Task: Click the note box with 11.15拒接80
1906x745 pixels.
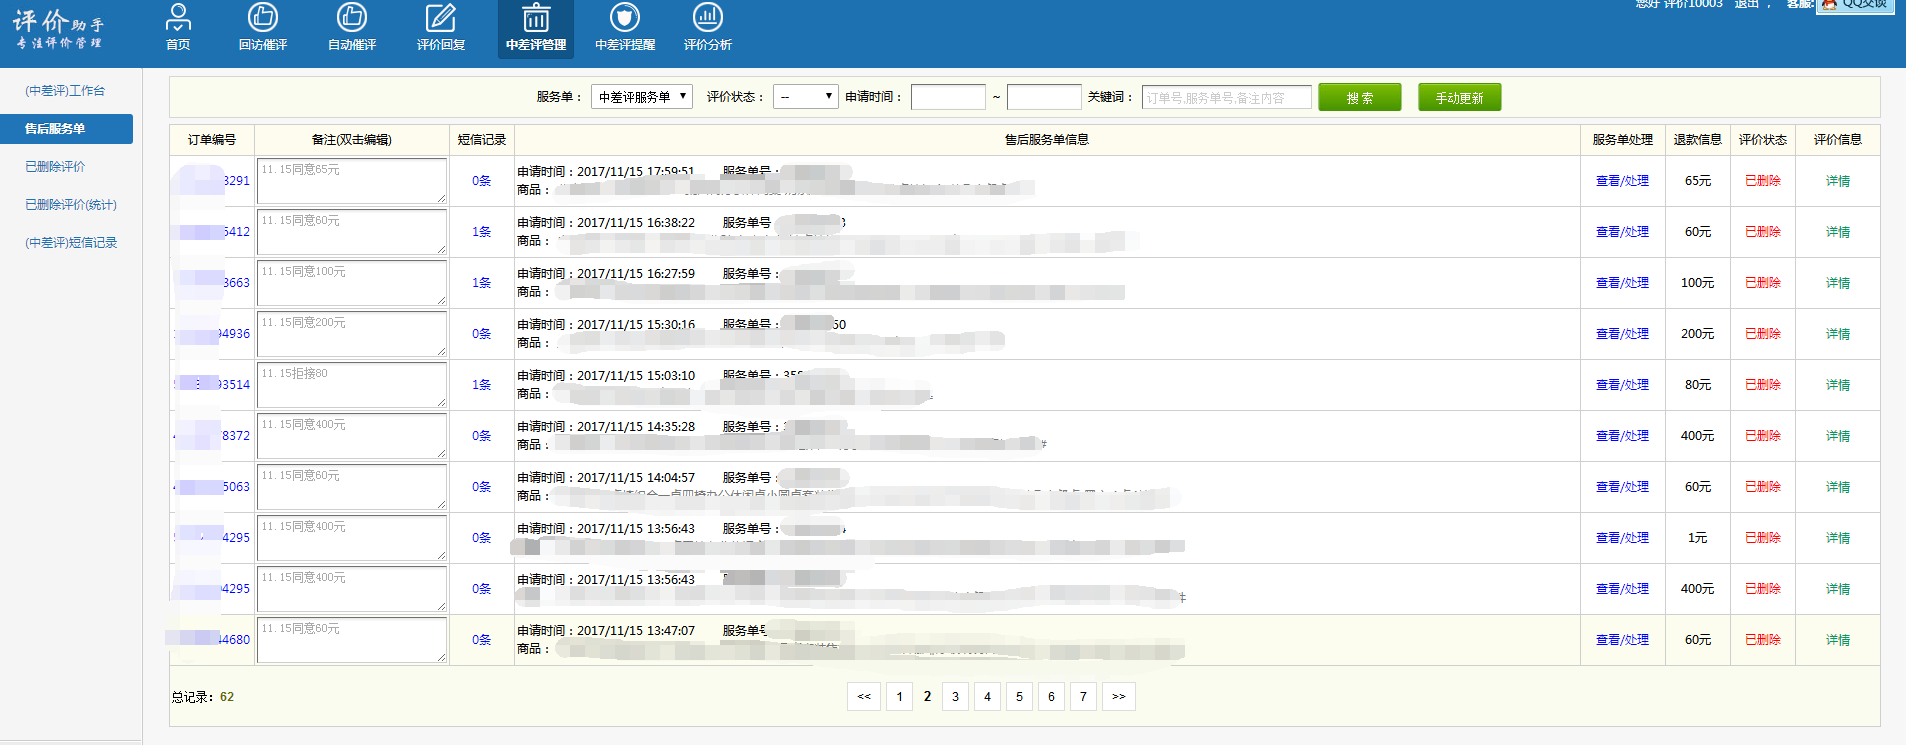Action: 351,385
